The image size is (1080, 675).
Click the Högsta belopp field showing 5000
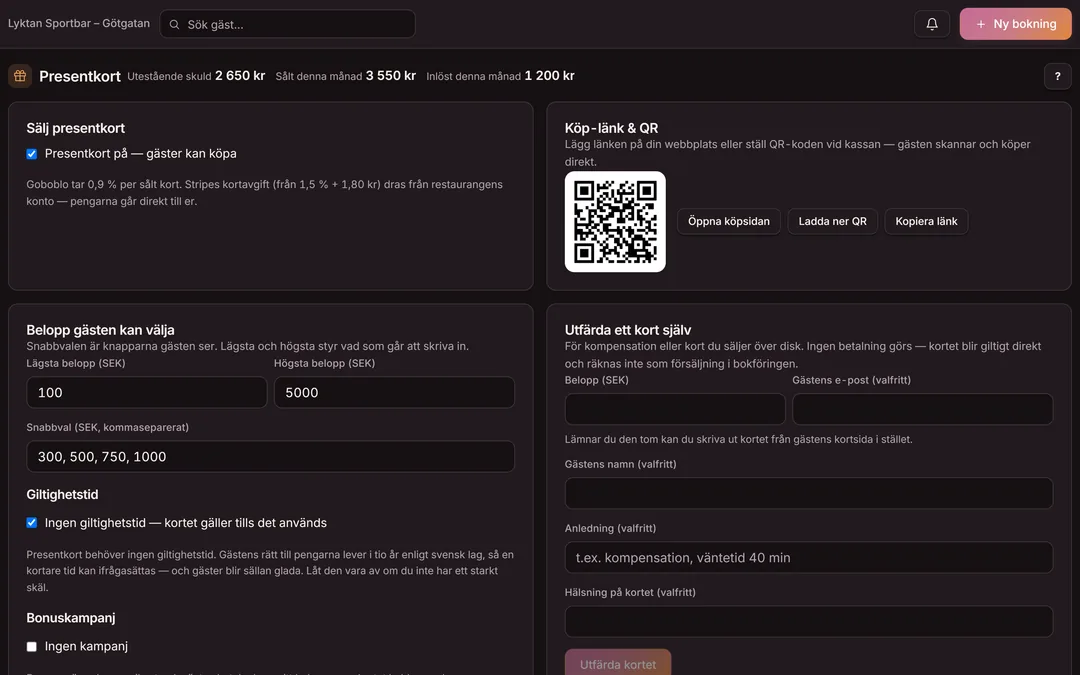(394, 392)
